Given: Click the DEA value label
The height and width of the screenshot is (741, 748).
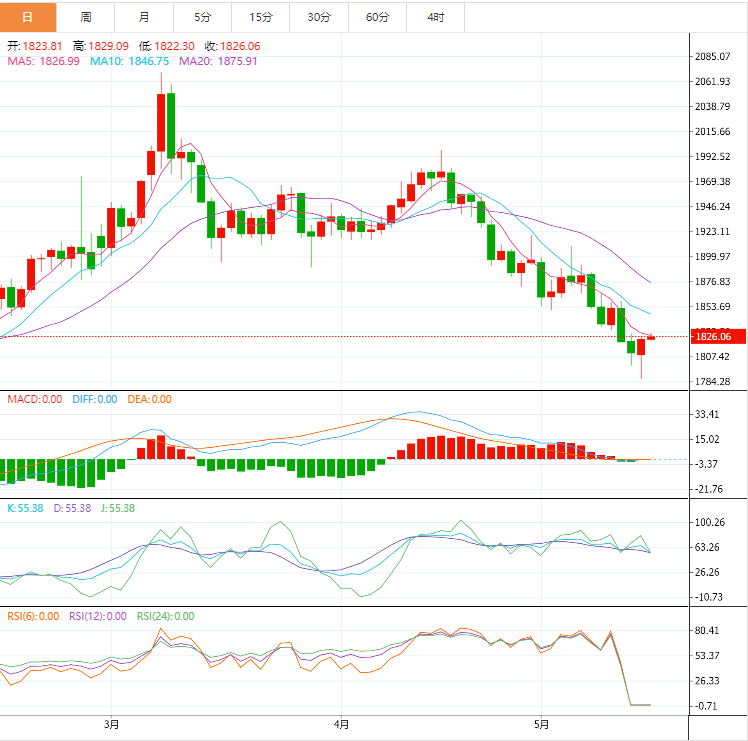Looking at the screenshot, I should (x=150, y=399).
